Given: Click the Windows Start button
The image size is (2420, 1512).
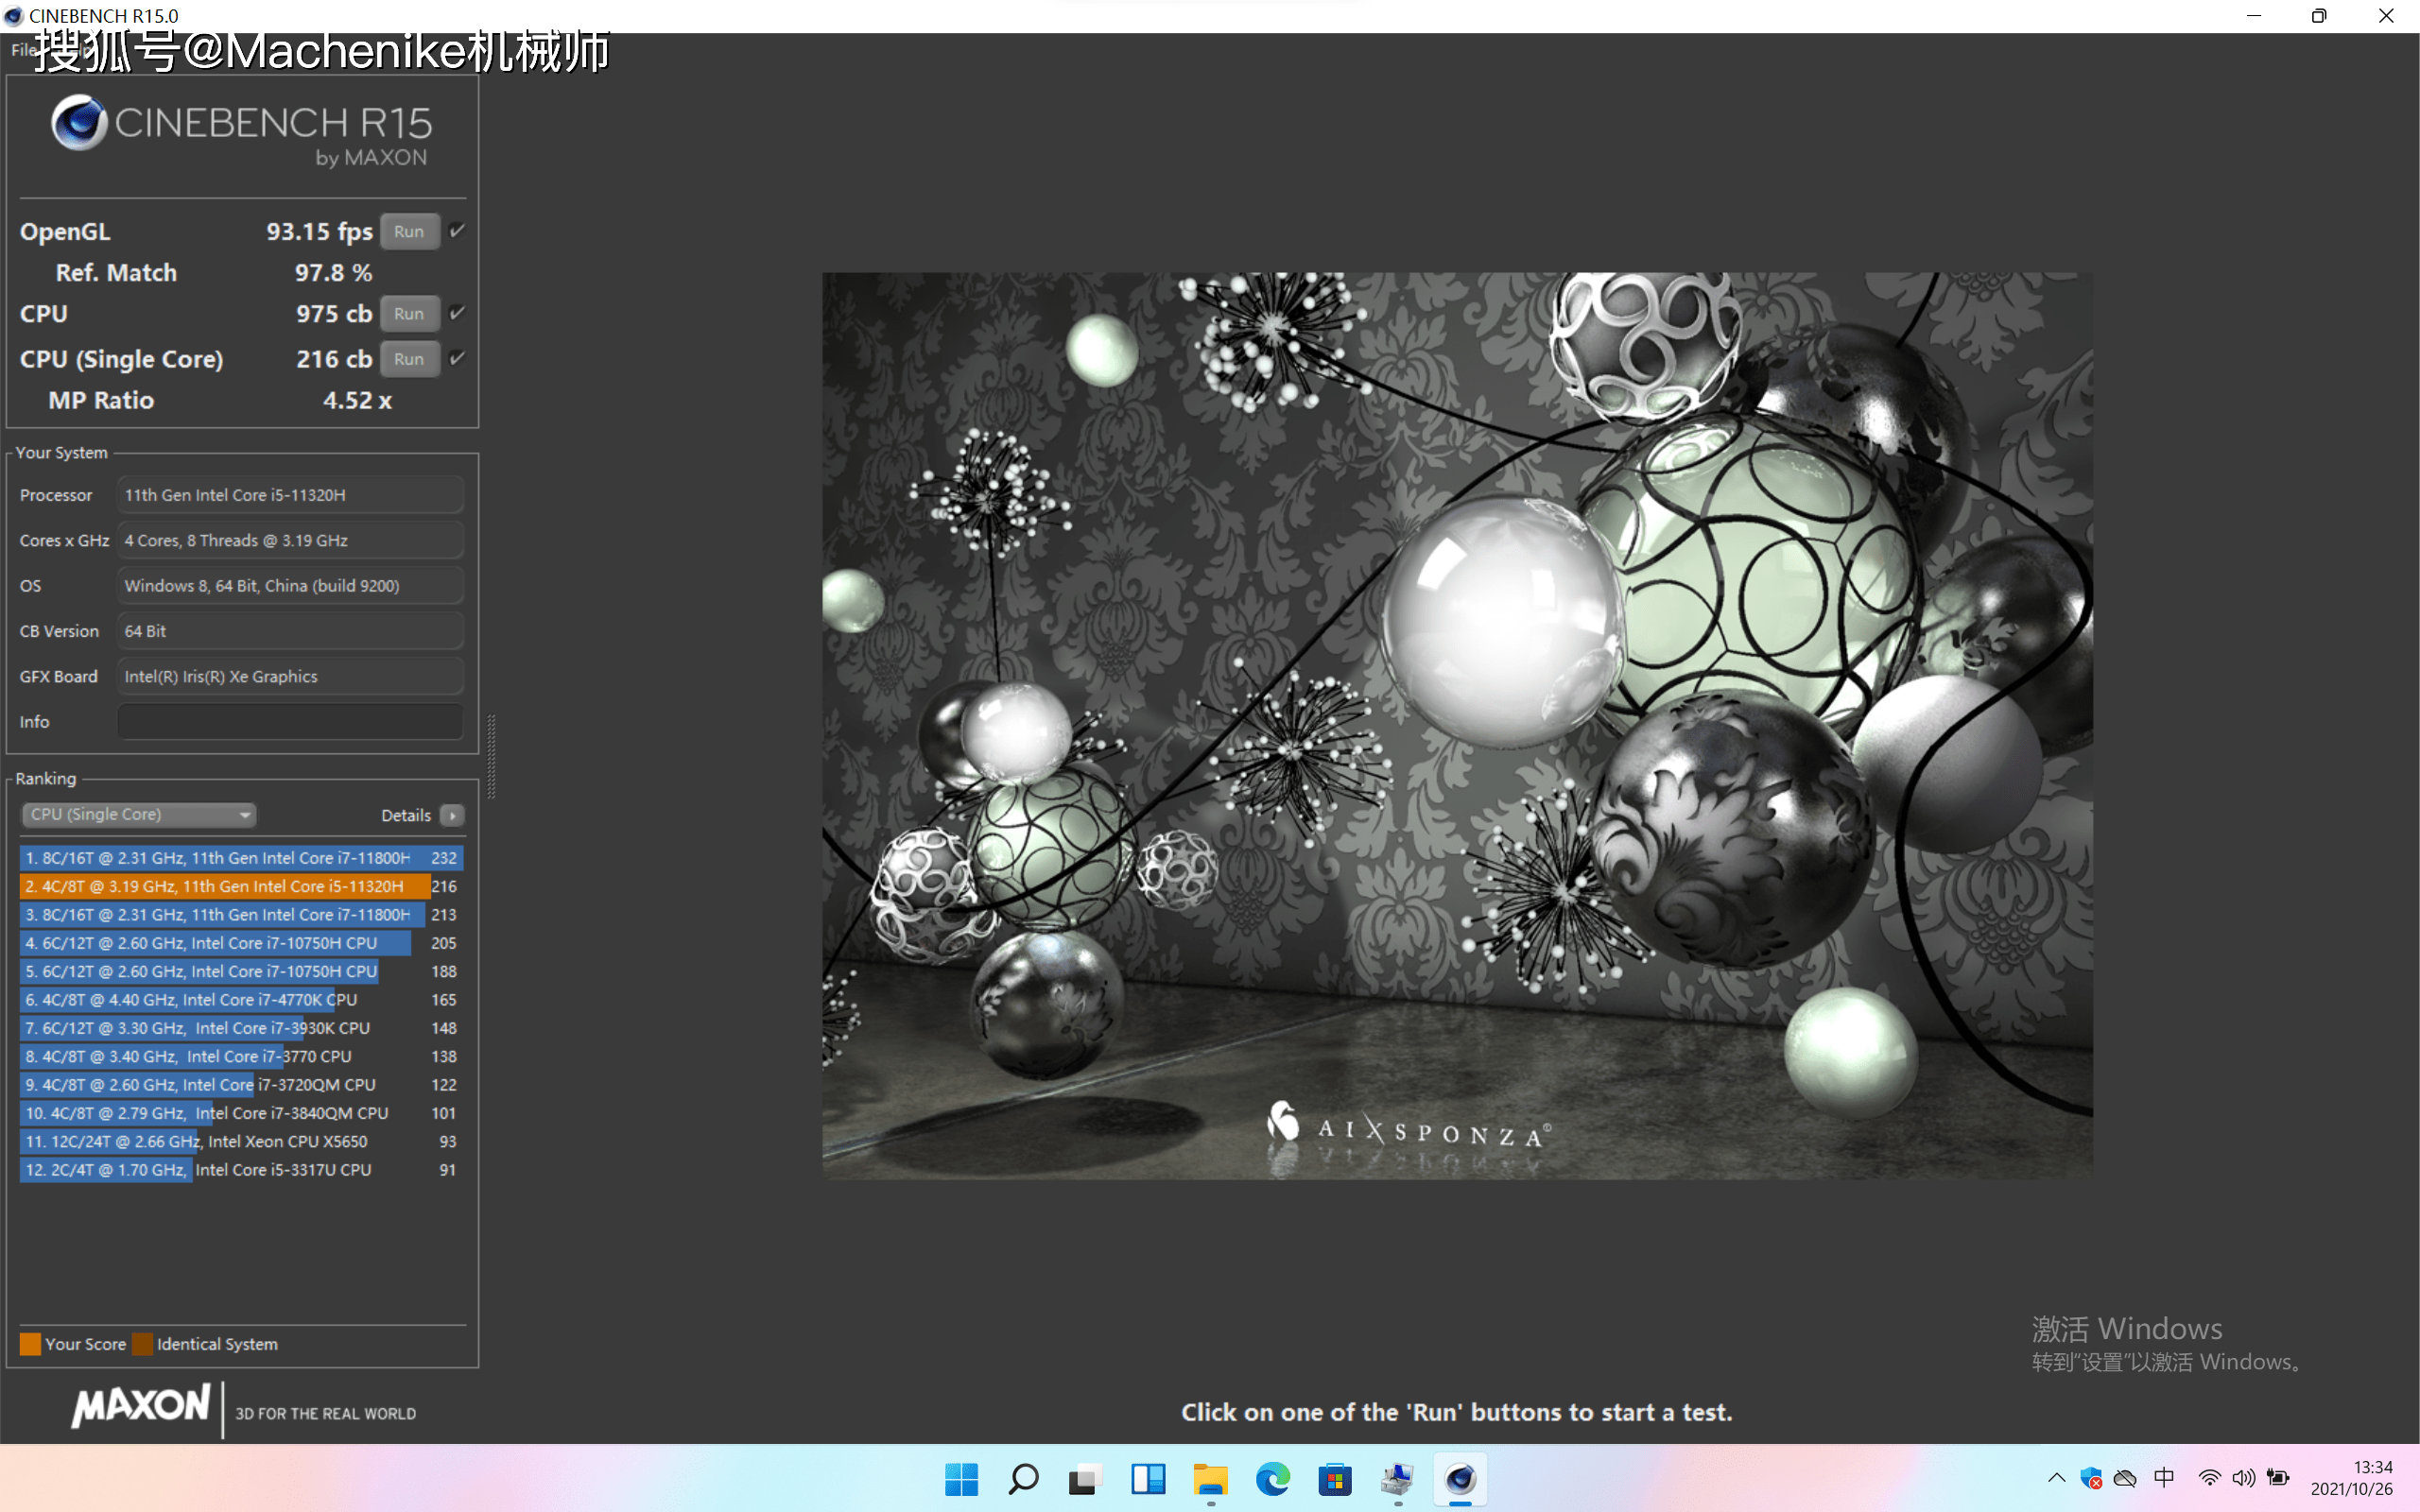Looking at the screenshot, I should coord(961,1479).
